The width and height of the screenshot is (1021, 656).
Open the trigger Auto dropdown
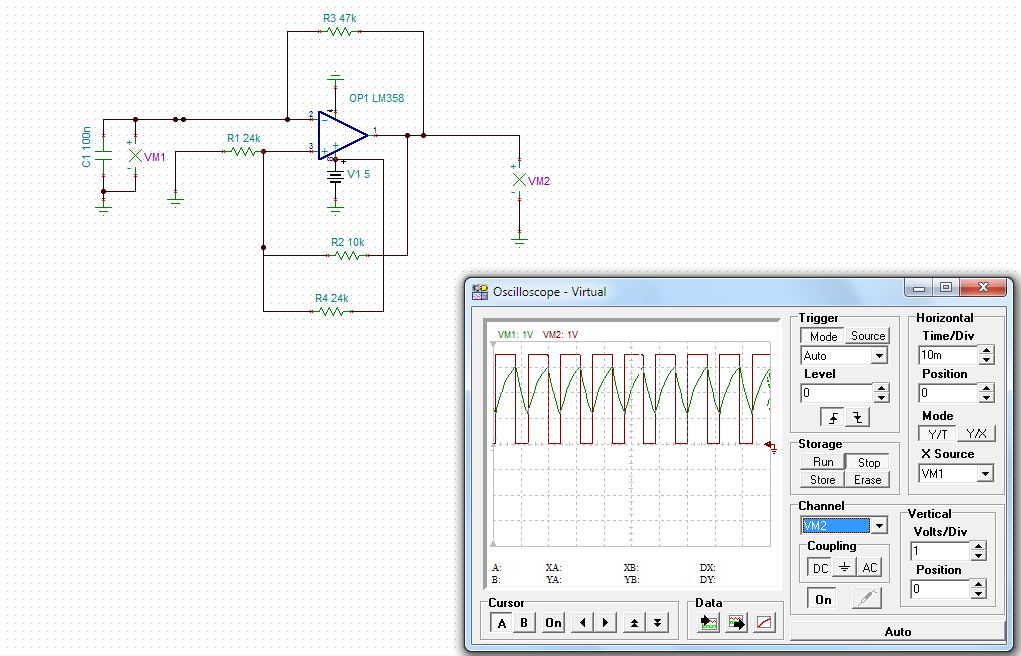(x=879, y=356)
